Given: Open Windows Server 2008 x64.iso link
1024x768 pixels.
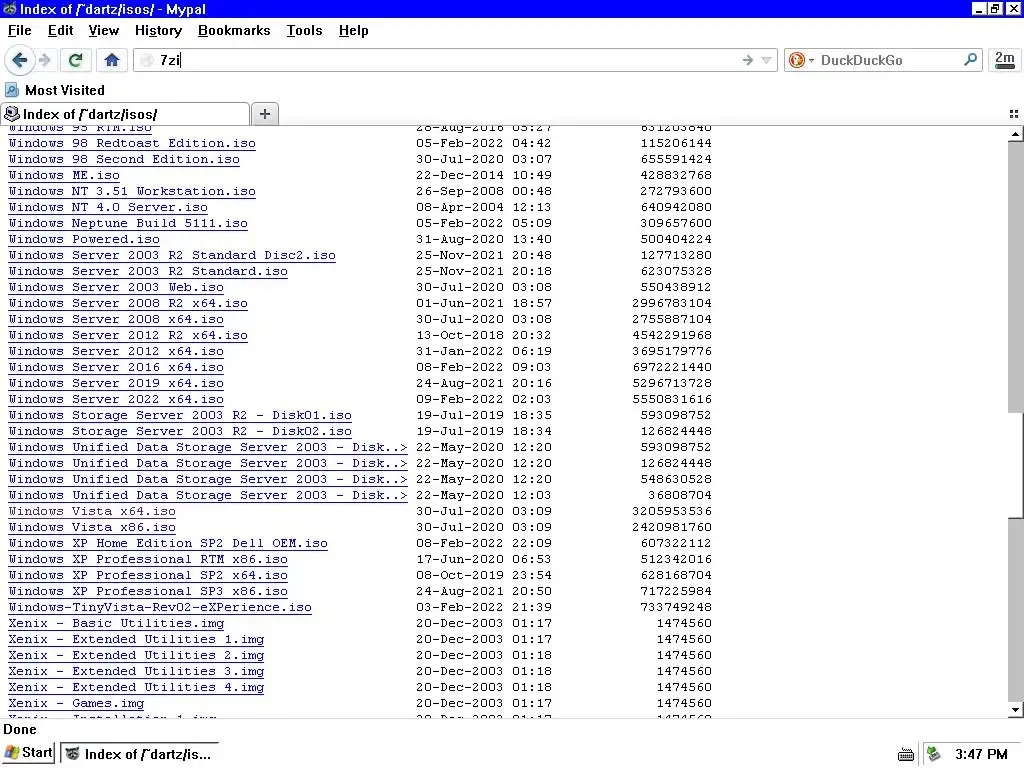Looking at the screenshot, I should click(116, 319).
